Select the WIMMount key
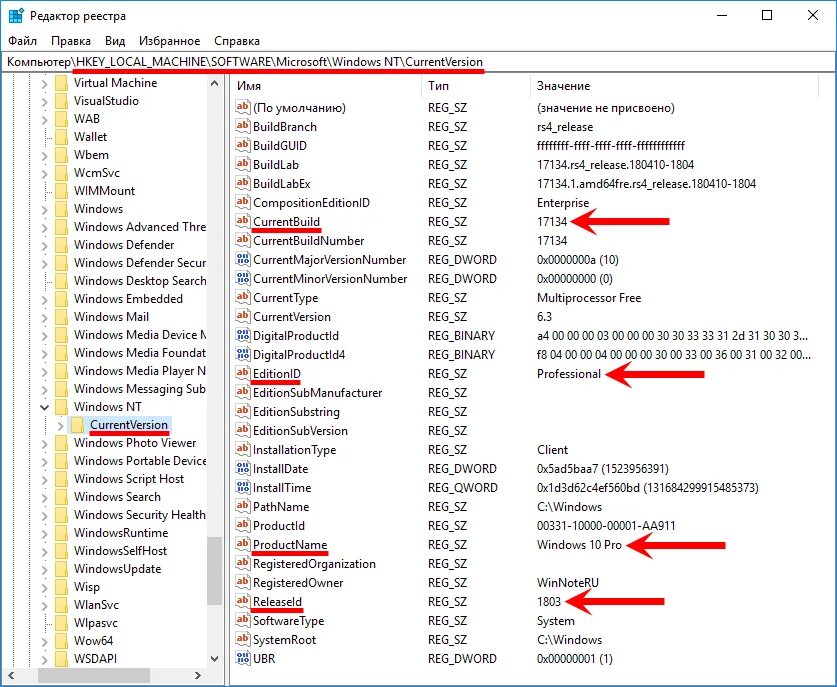The image size is (837, 687). tap(104, 191)
